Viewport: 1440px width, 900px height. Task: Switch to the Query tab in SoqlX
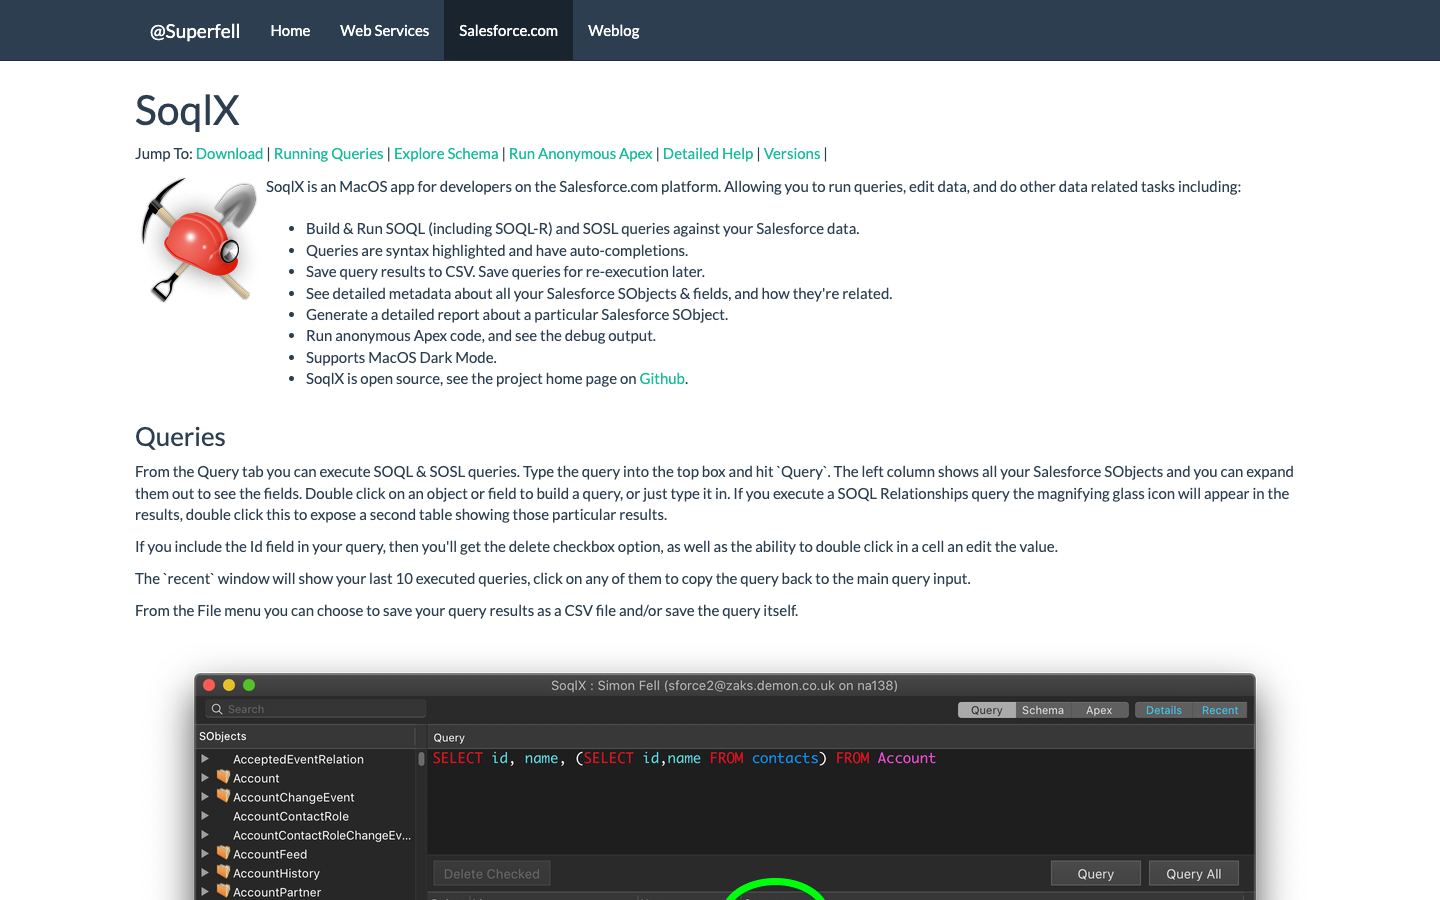pos(986,710)
